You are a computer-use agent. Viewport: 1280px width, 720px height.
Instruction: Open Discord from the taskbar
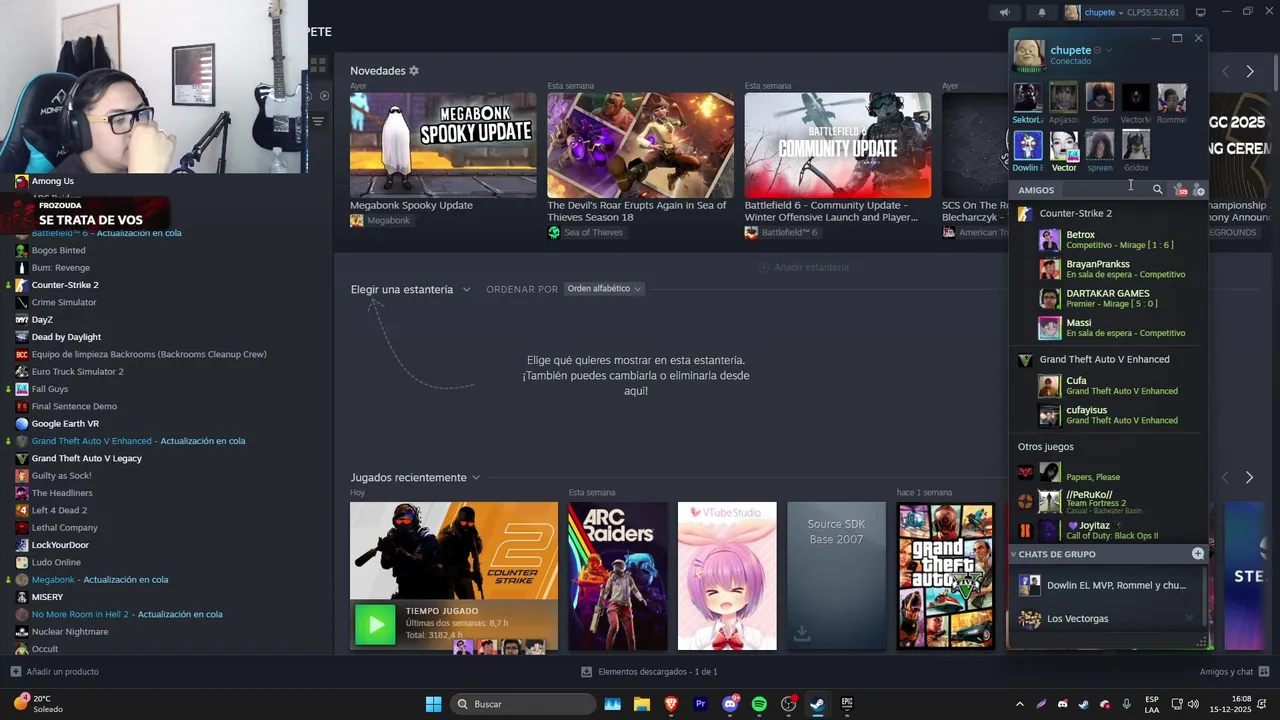coord(730,704)
